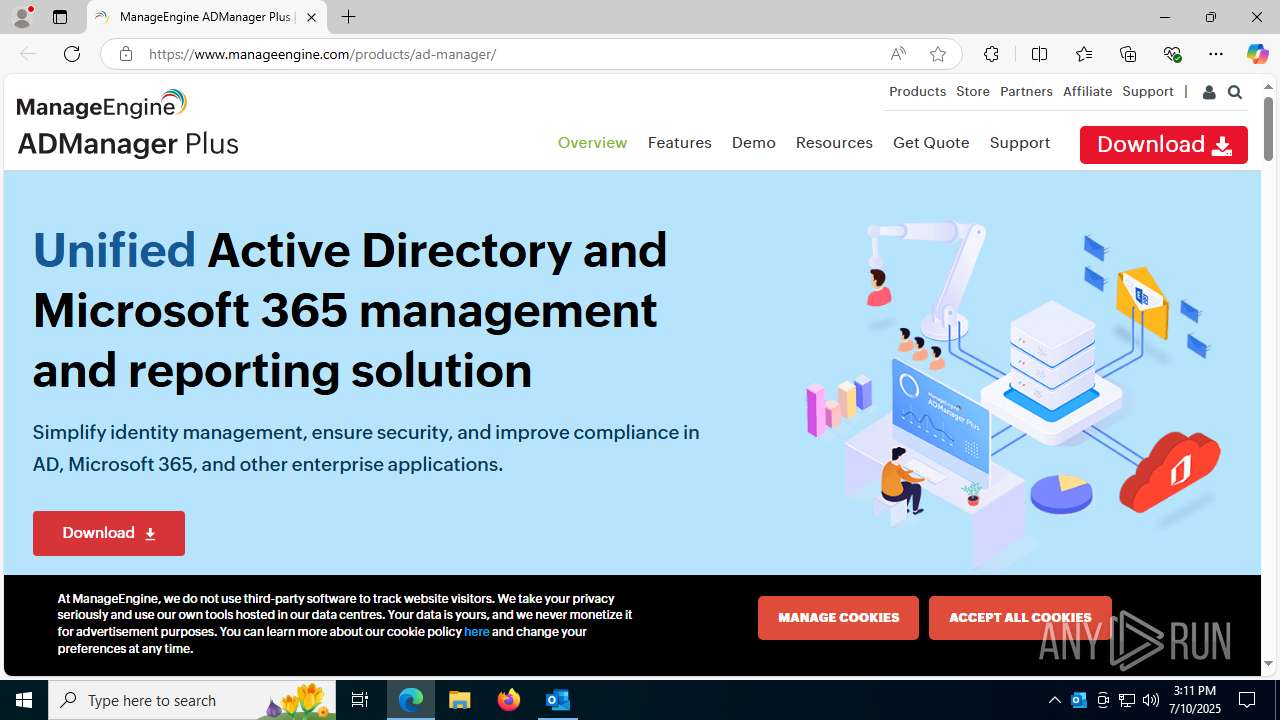This screenshot has width=1280, height=720.
Task: Go to Store link
Action: coord(973,91)
